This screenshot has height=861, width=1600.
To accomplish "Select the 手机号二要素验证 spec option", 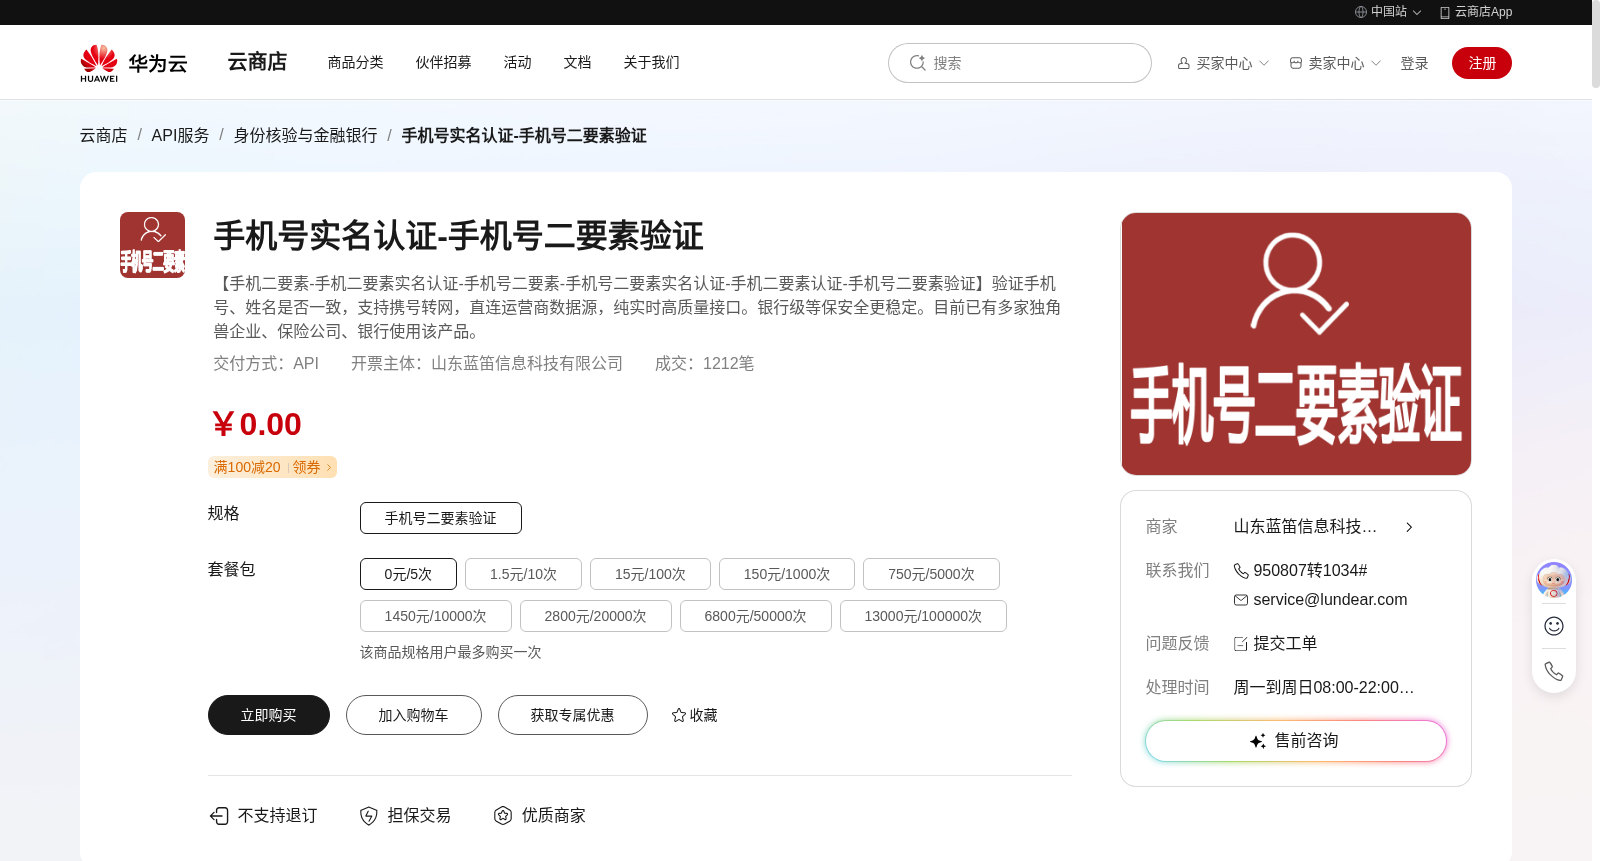I will [x=441, y=518].
